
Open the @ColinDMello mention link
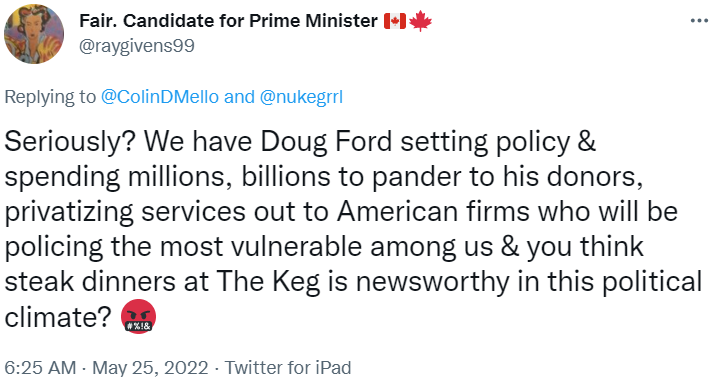[159, 97]
